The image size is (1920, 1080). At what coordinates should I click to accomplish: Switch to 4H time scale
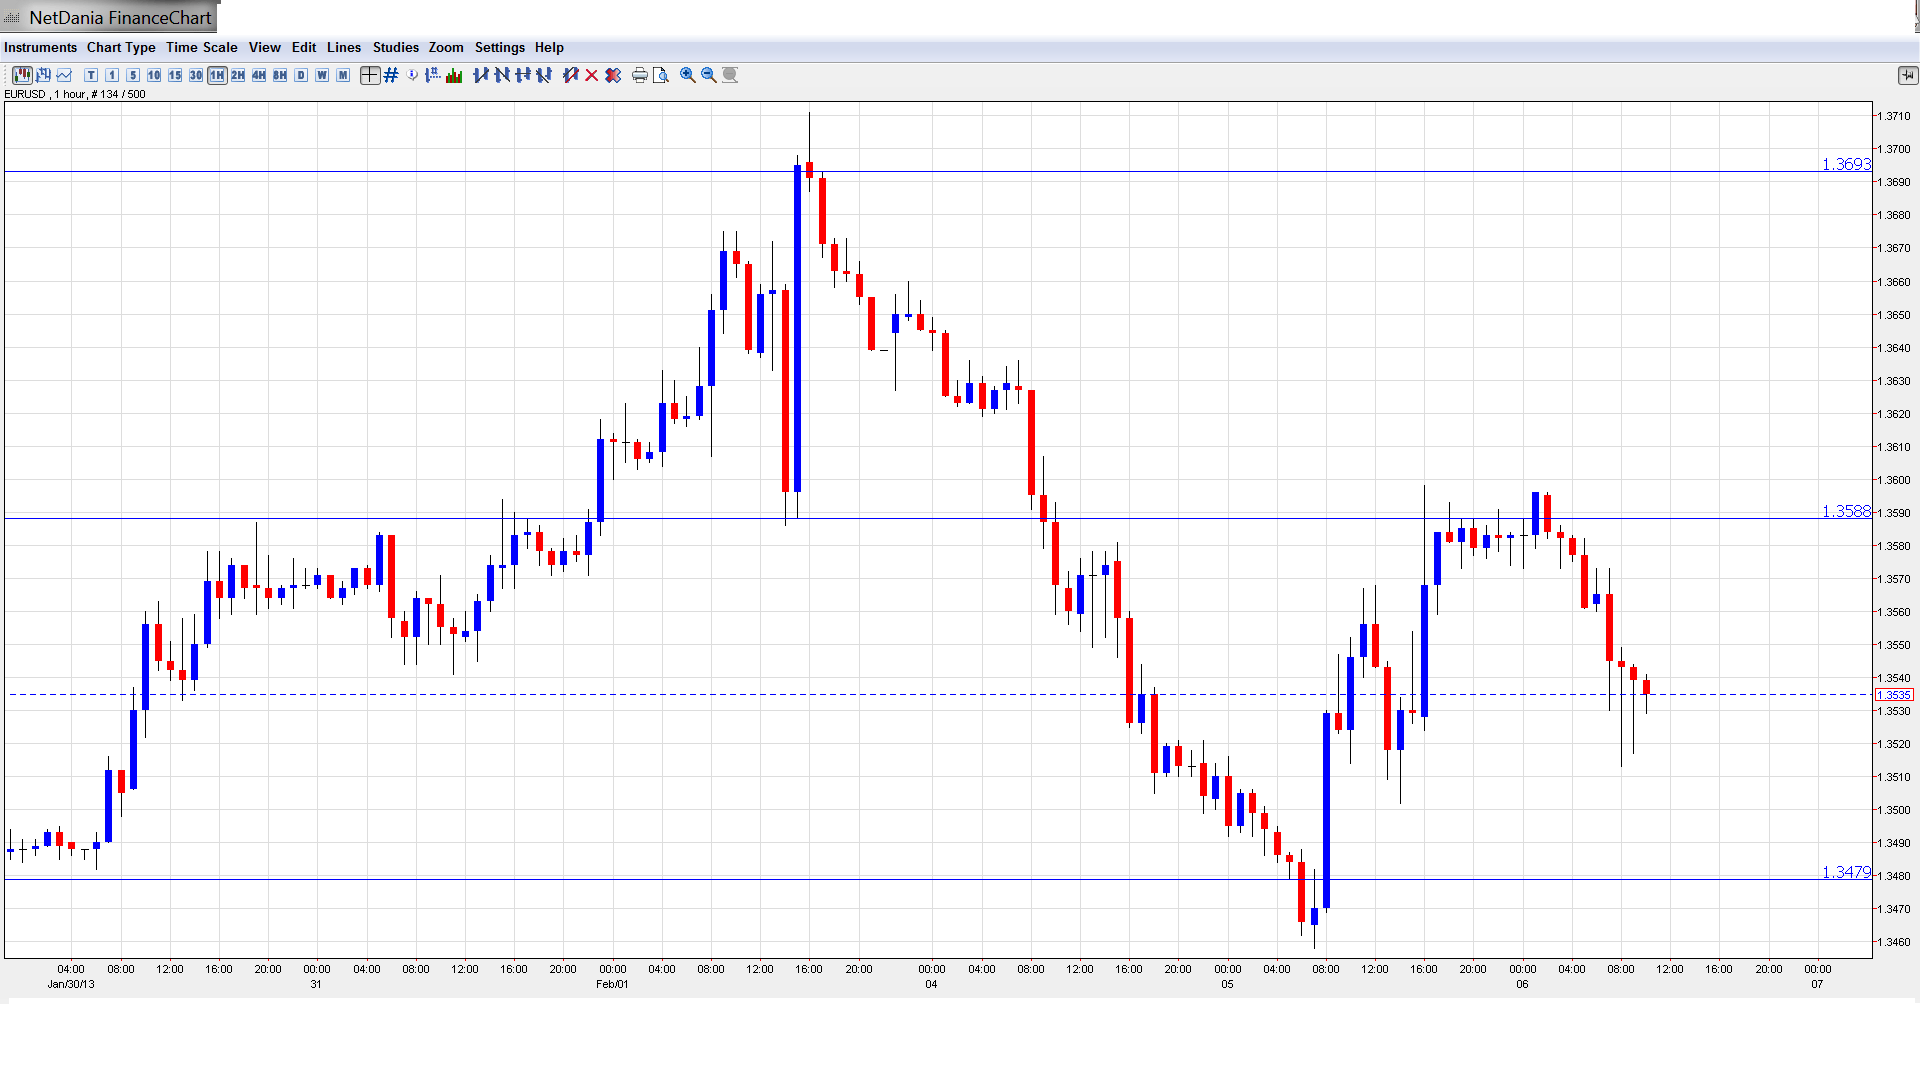coord(259,75)
